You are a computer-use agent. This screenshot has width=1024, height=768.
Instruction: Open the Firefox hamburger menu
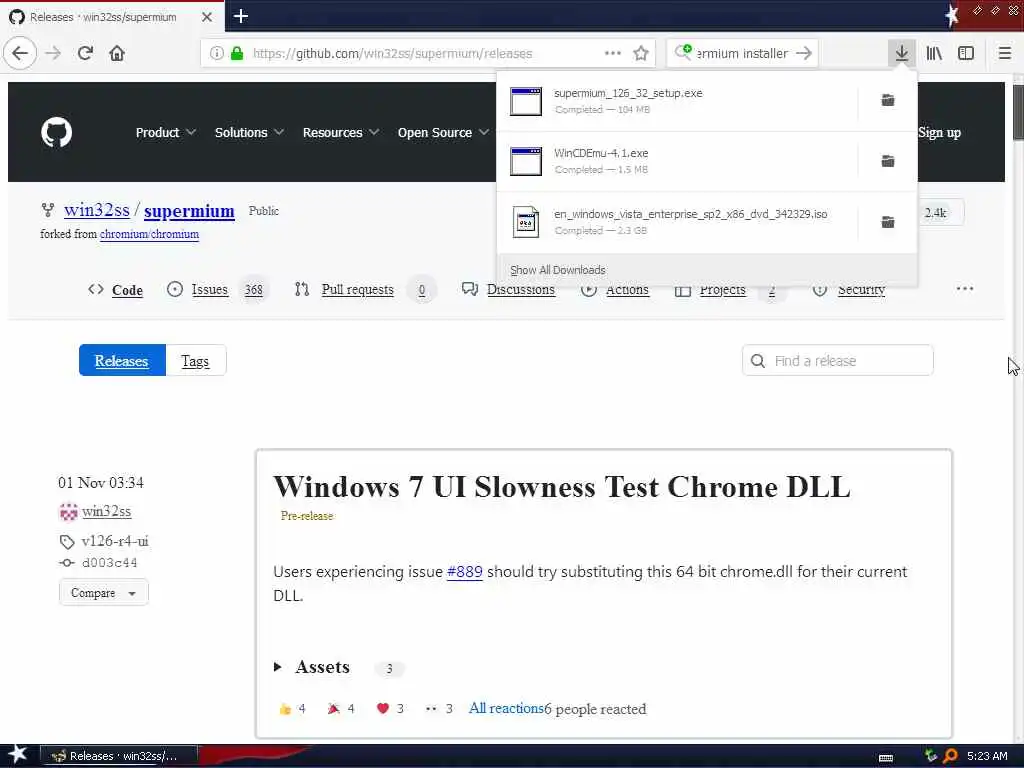(x=1004, y=53)
